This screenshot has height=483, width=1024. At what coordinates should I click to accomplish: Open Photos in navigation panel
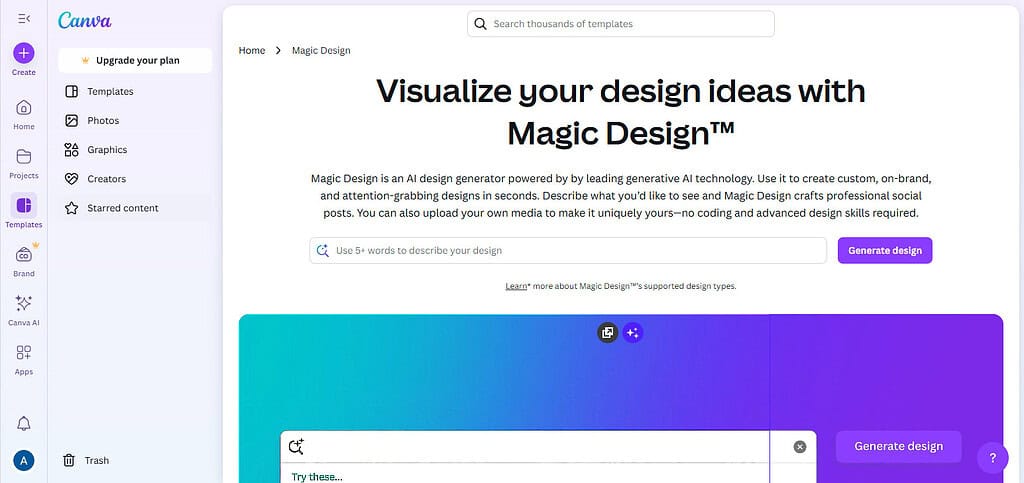pyautogui.click(x=135, y=121)
